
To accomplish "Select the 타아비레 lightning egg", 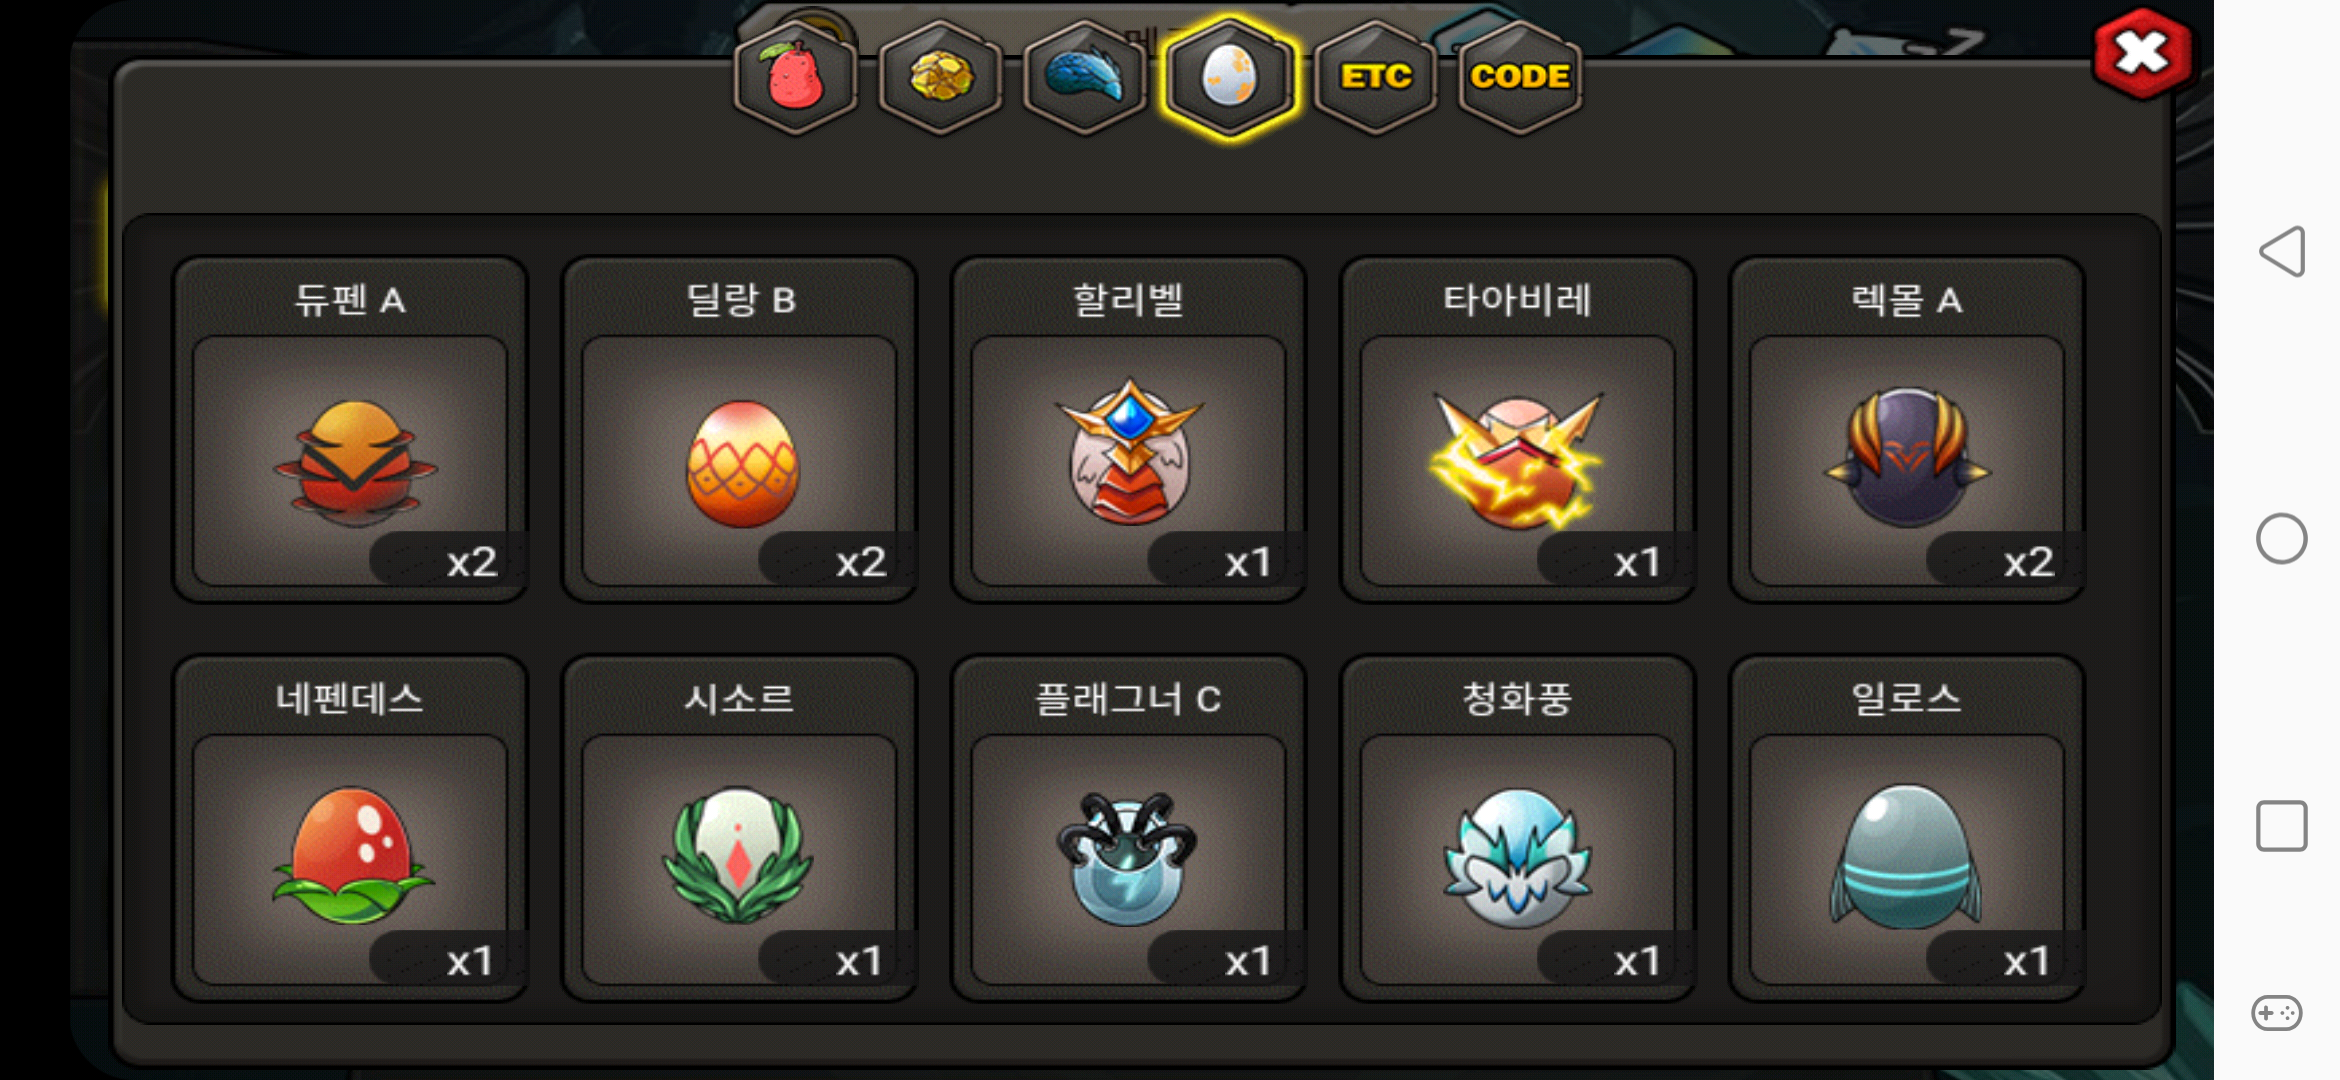I will [x=1517, y=430].
